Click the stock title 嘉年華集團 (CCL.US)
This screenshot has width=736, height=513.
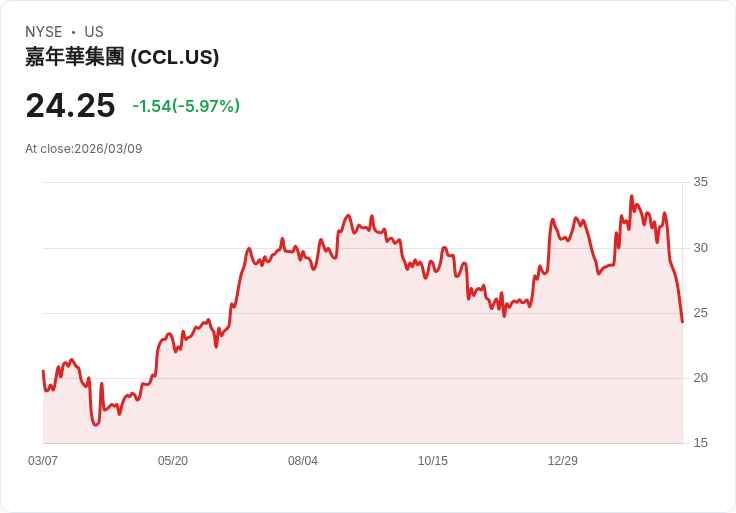coord(122,57)
